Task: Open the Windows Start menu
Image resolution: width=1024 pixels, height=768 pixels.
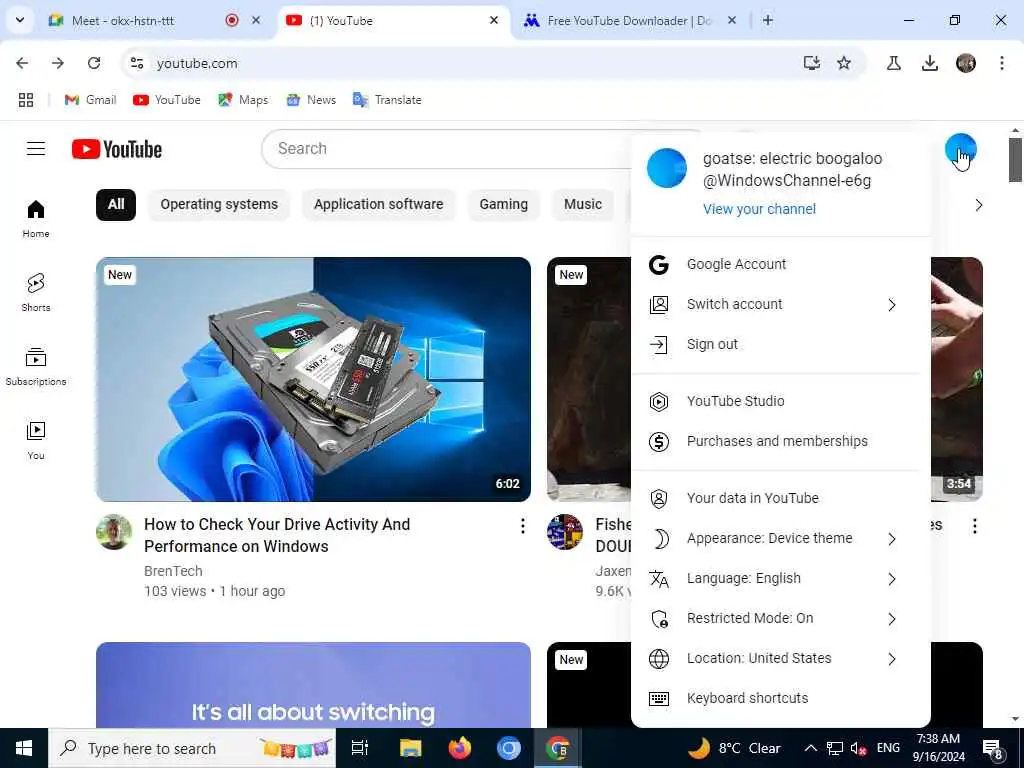Action: (x=24, y=748)
